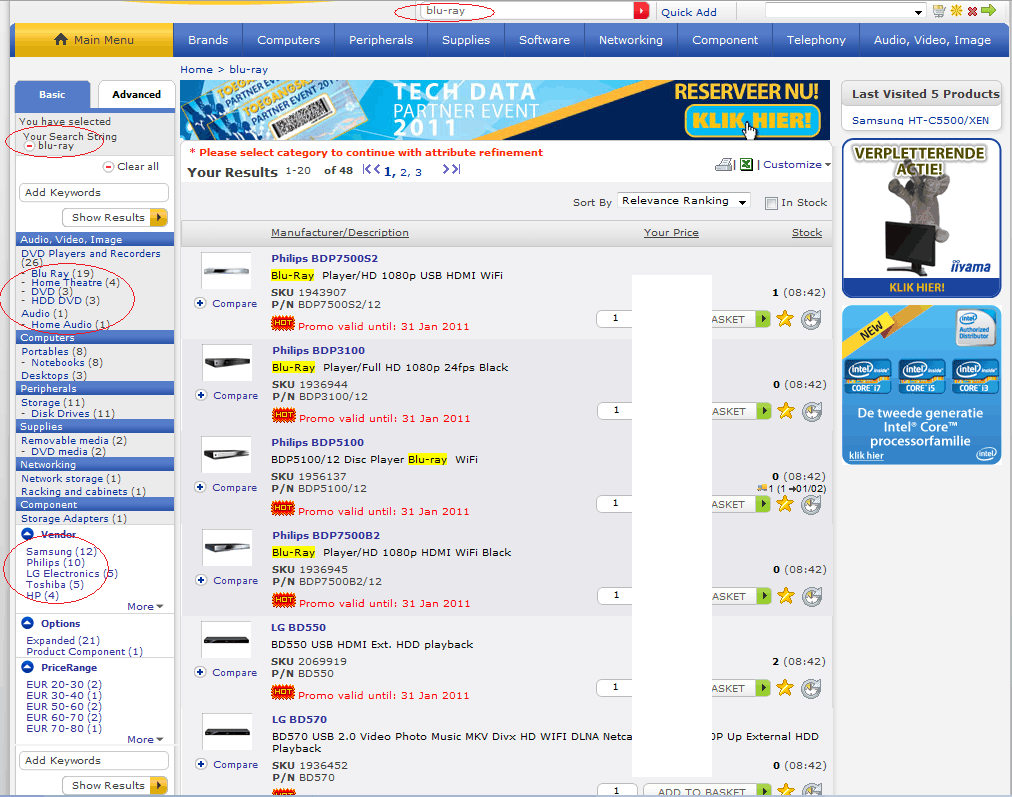Screen dimensions: 1012x797
Task: Open the Sort By Relevance Ranking dropdown
Action: pos(683,201)
